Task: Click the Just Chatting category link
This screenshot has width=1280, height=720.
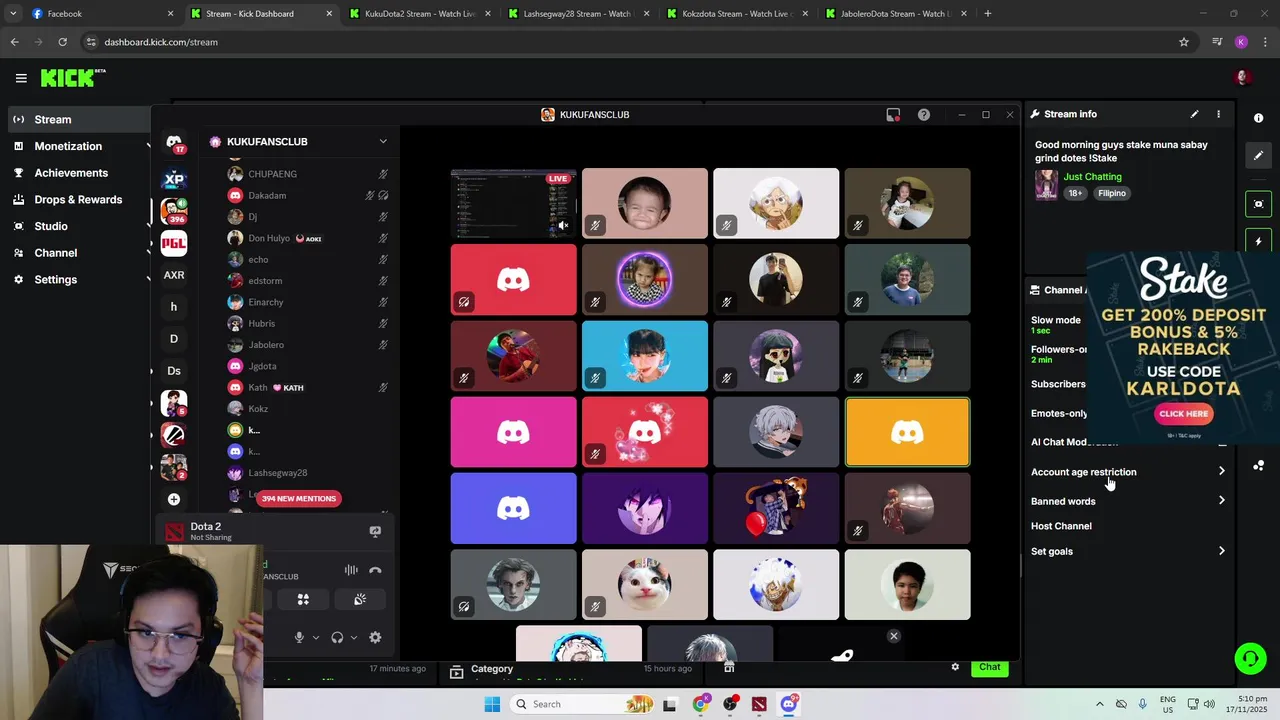Action: click(1092, 177)
